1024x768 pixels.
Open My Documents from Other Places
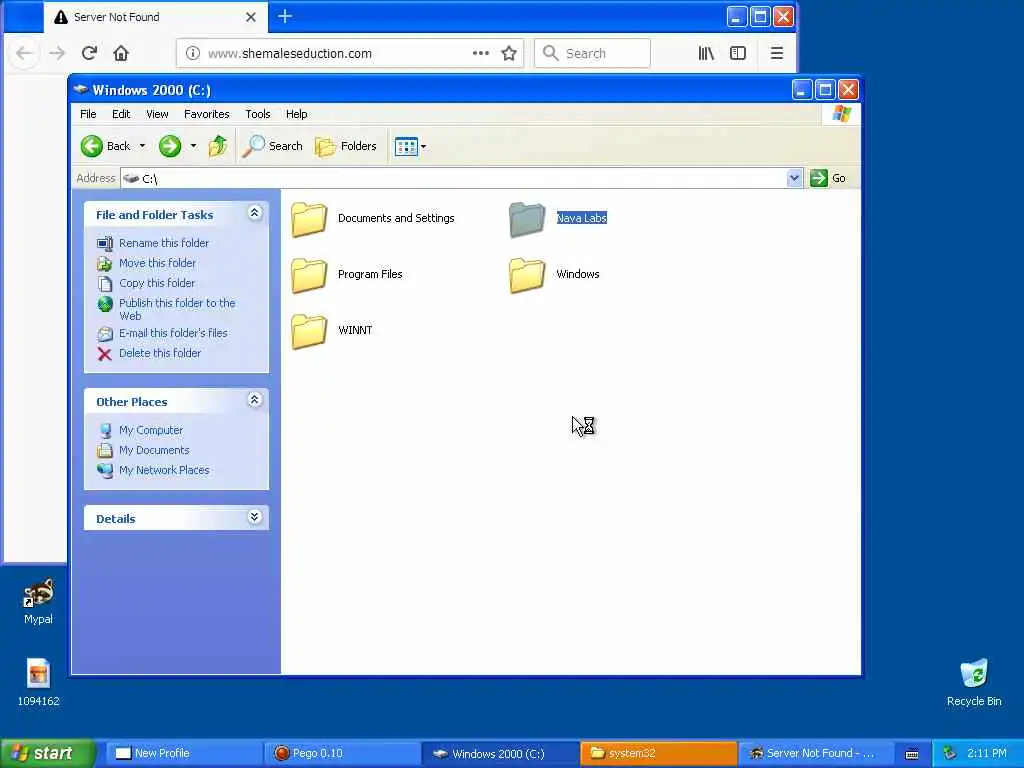click(154, 450)
